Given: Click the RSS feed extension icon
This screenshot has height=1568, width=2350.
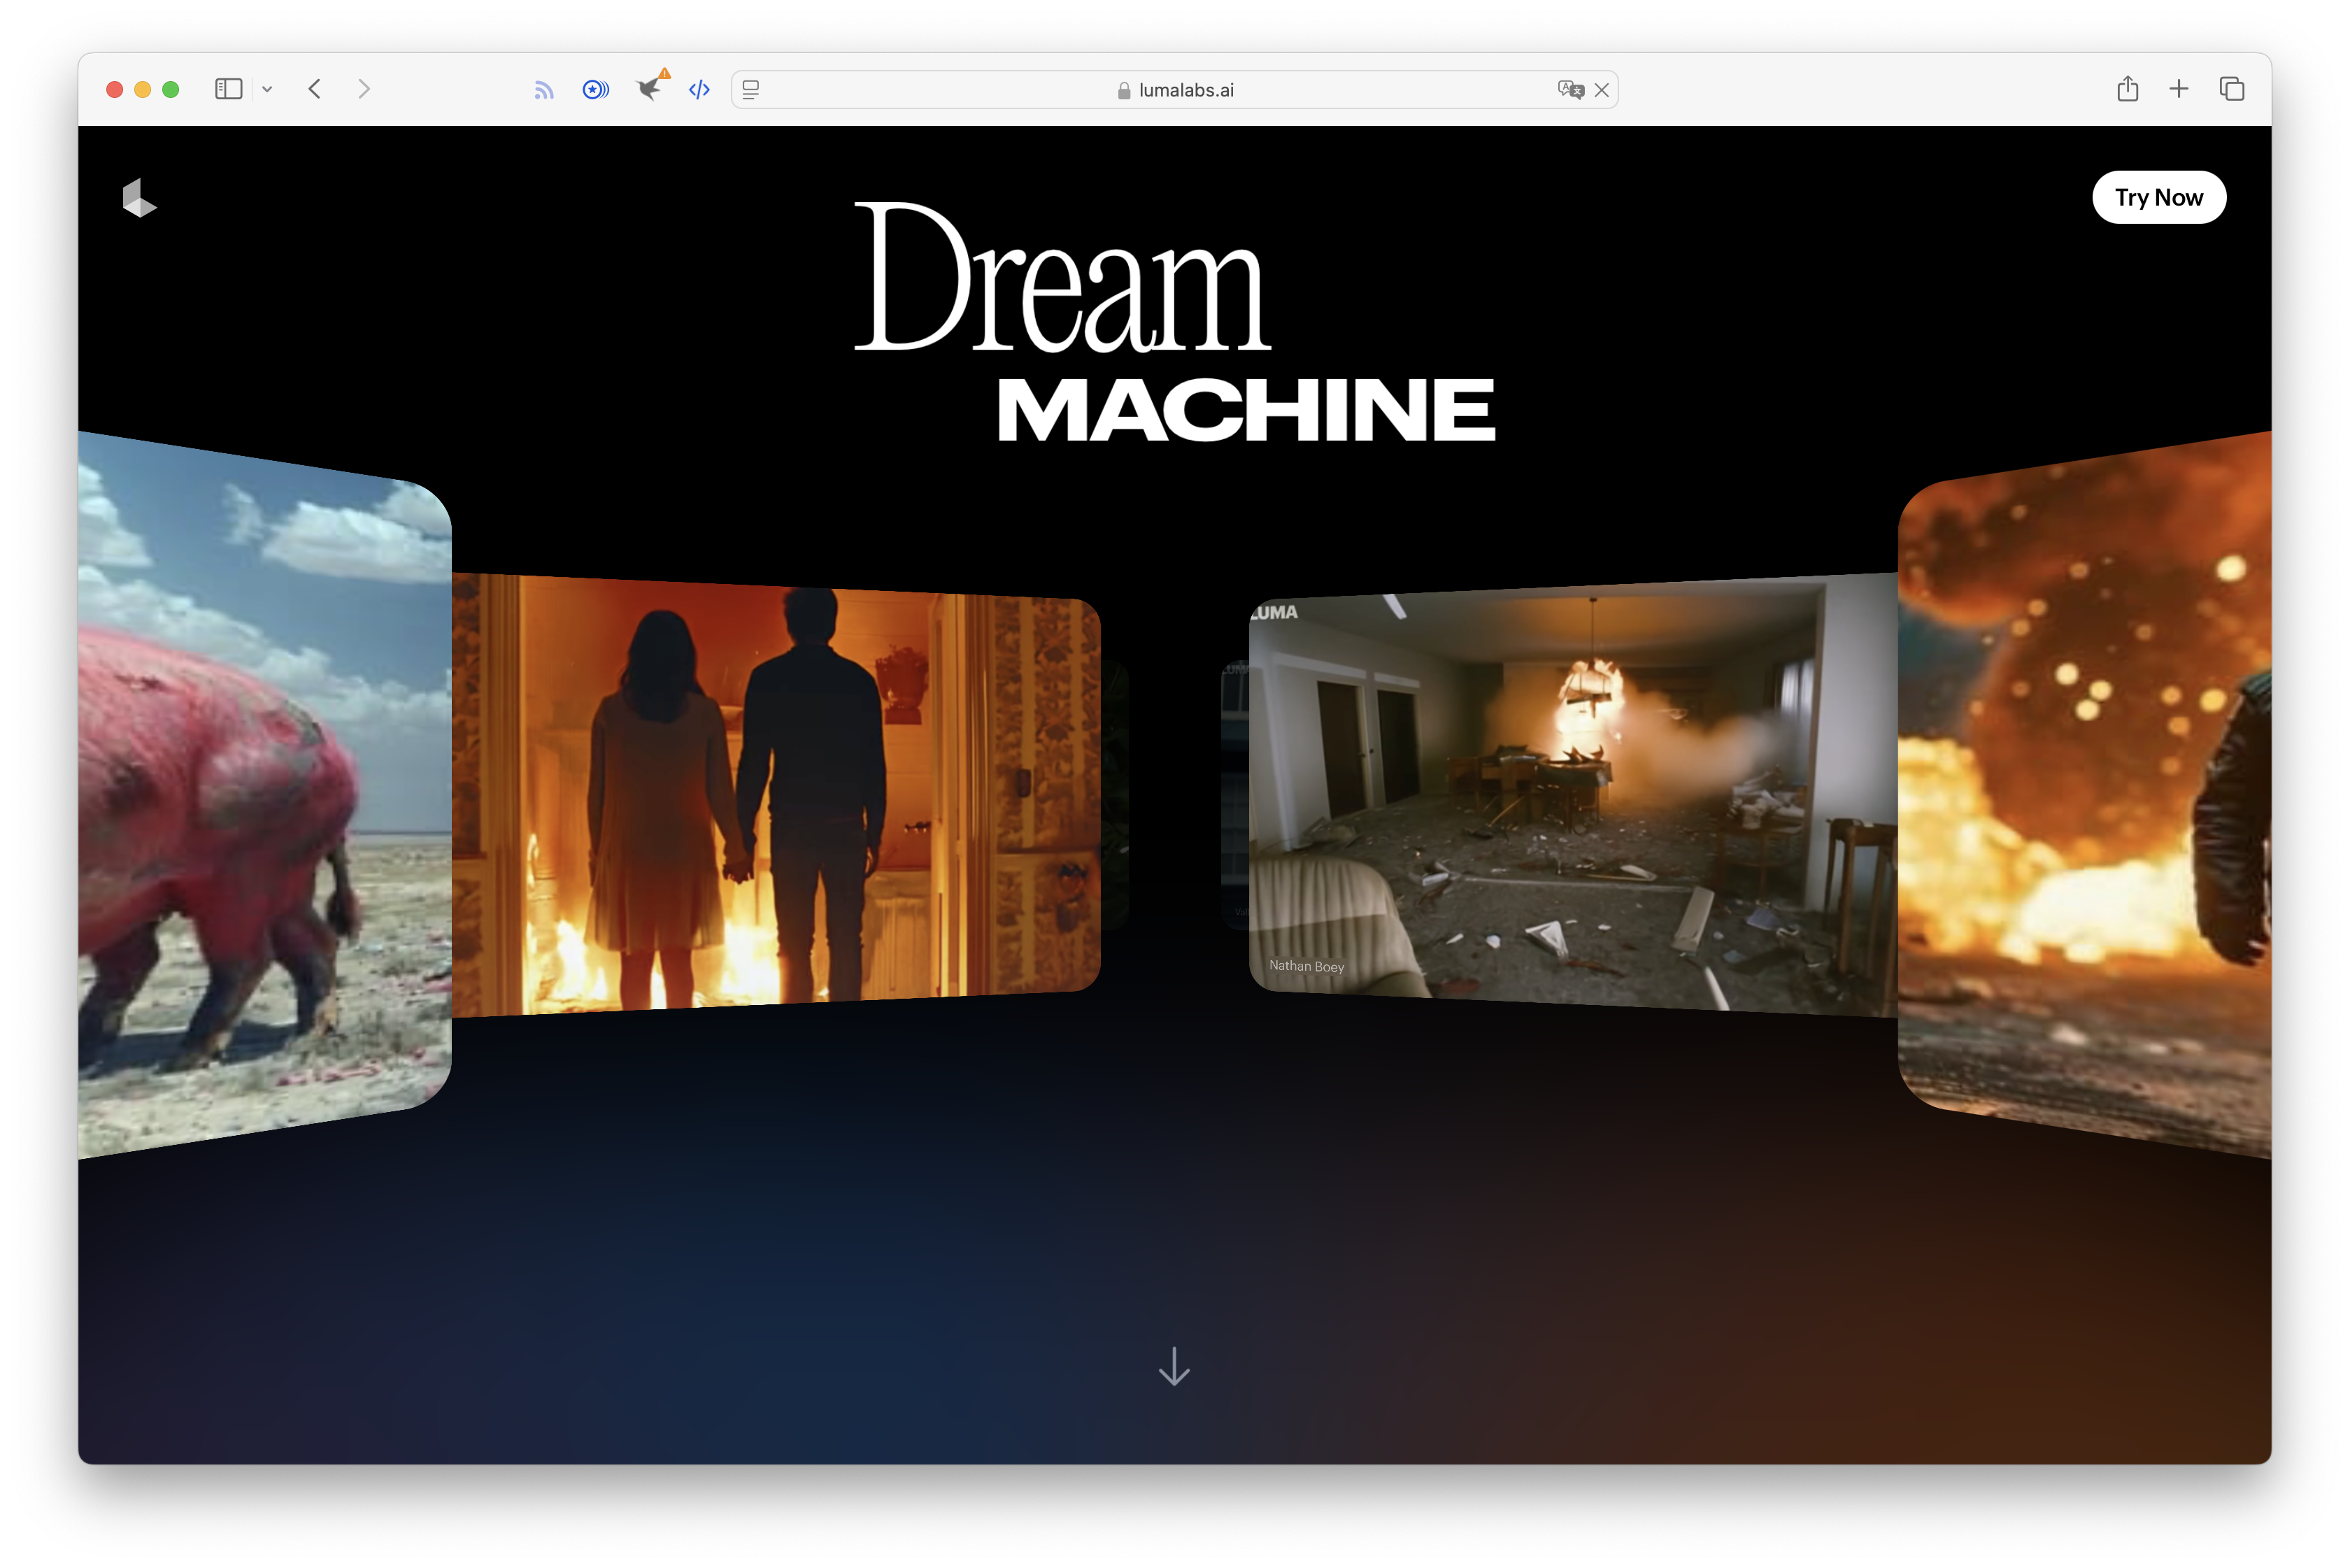Looking at the screenshot, I should click(x=543, y=90).
